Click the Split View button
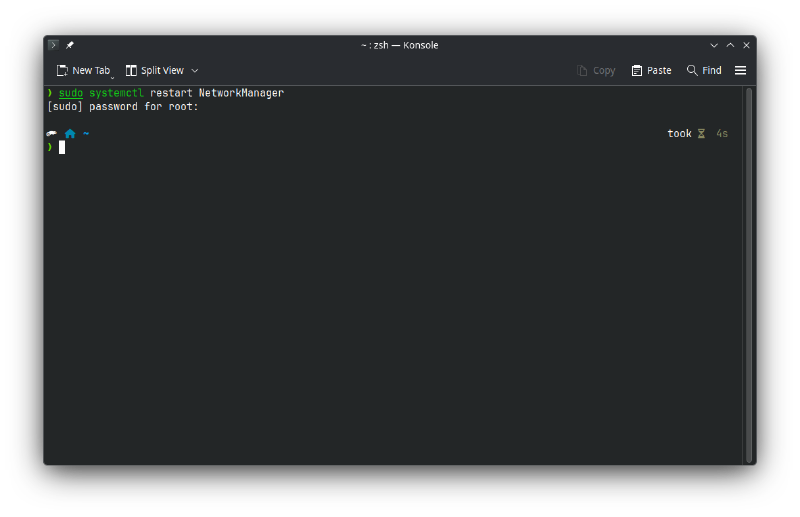 click(155, 71)
